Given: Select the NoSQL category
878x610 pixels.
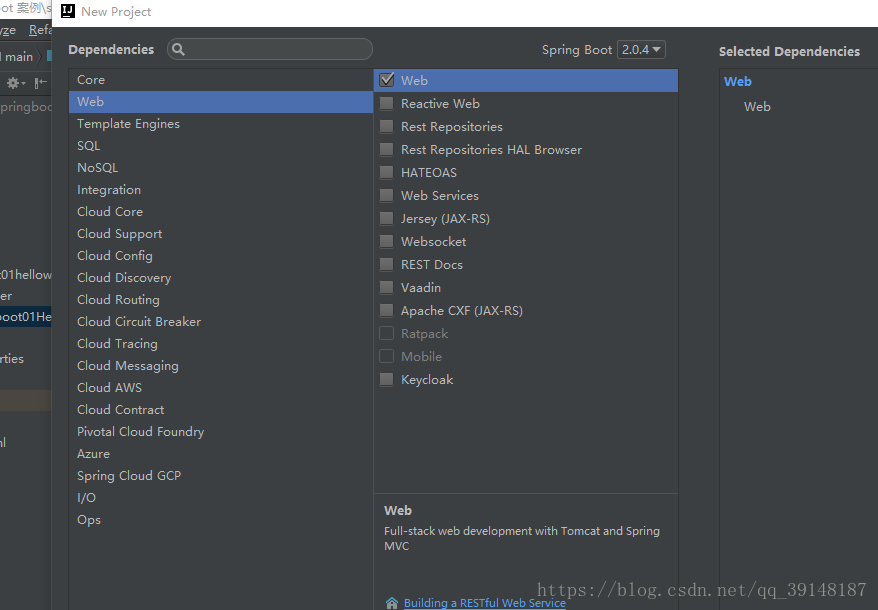Looking at the screenshot, I should pyautogui.click(x=221, y=167).
